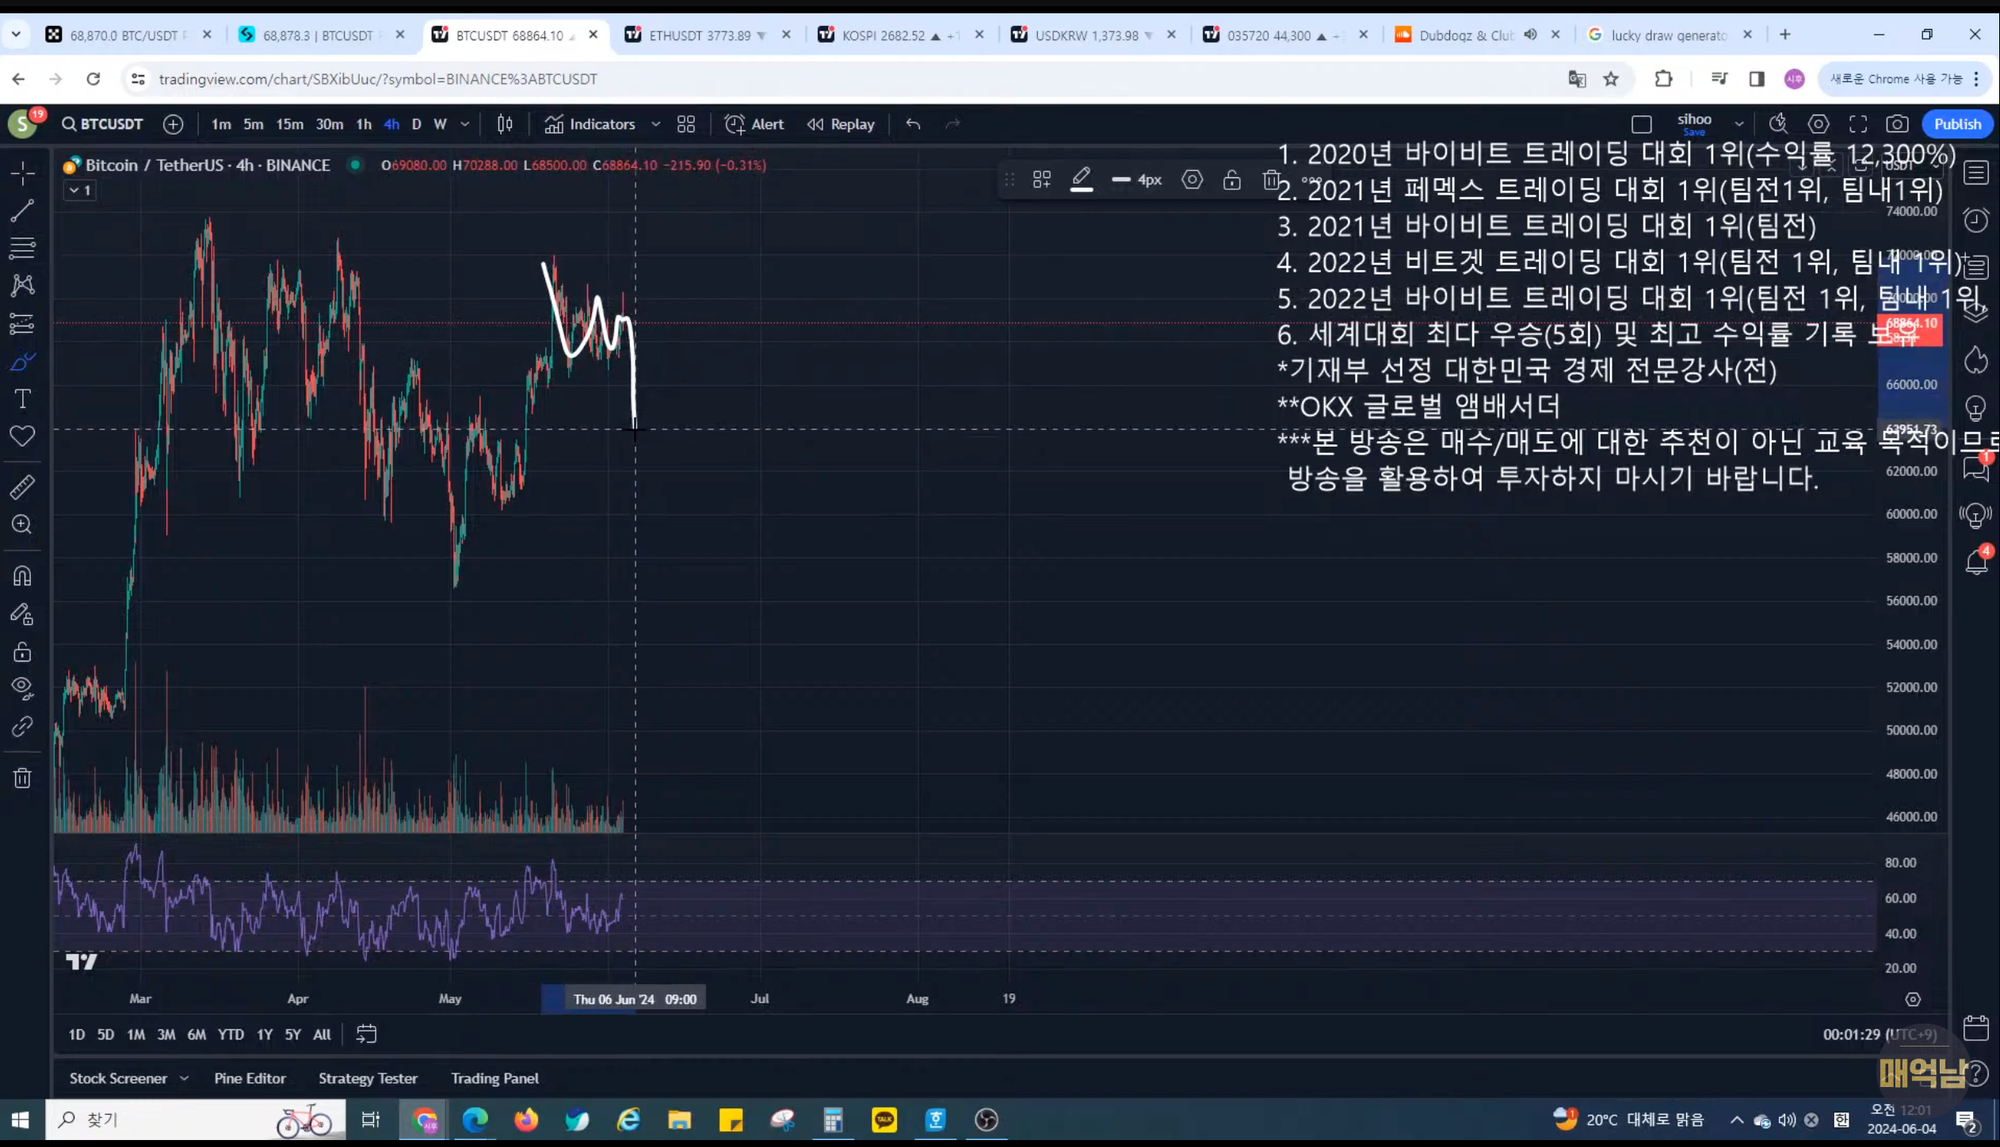Toggle stay in drawing mode

22,614
